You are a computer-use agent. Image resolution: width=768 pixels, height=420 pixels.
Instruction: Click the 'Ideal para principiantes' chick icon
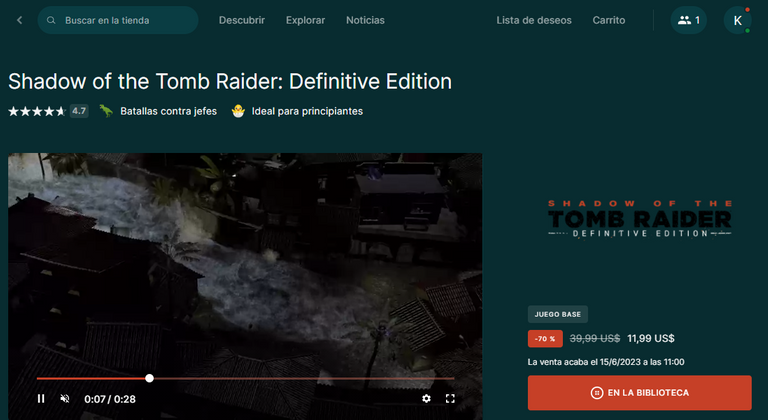point(238,111)
